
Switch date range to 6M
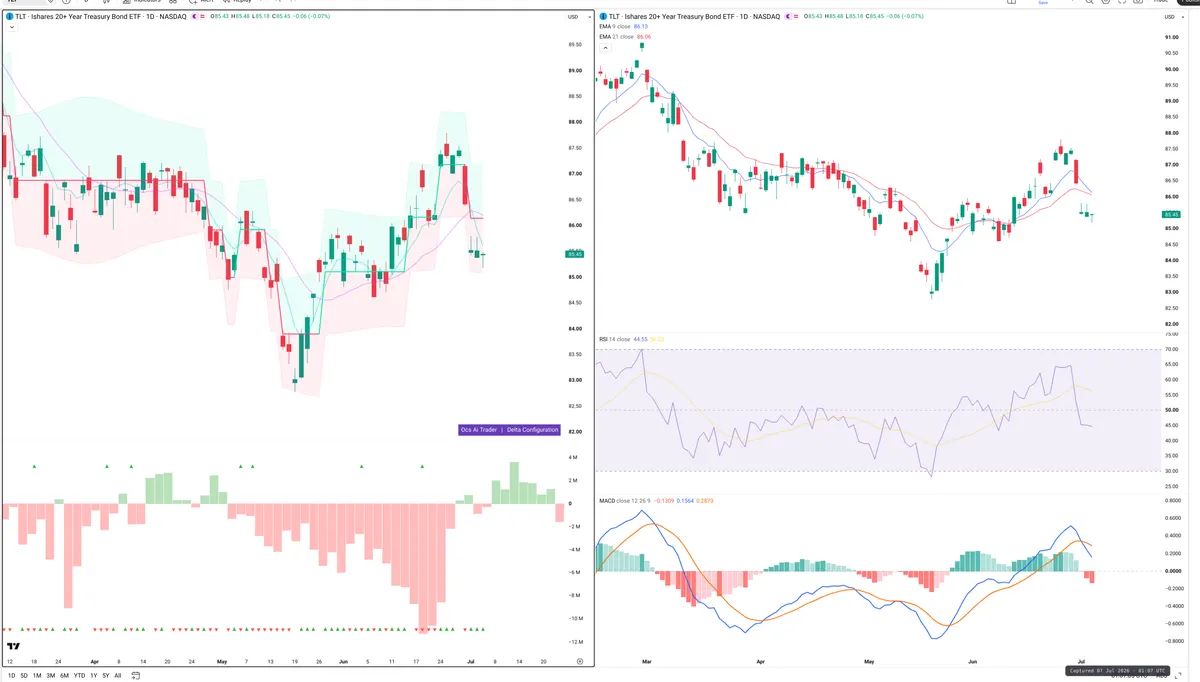[x=64, y=676]
